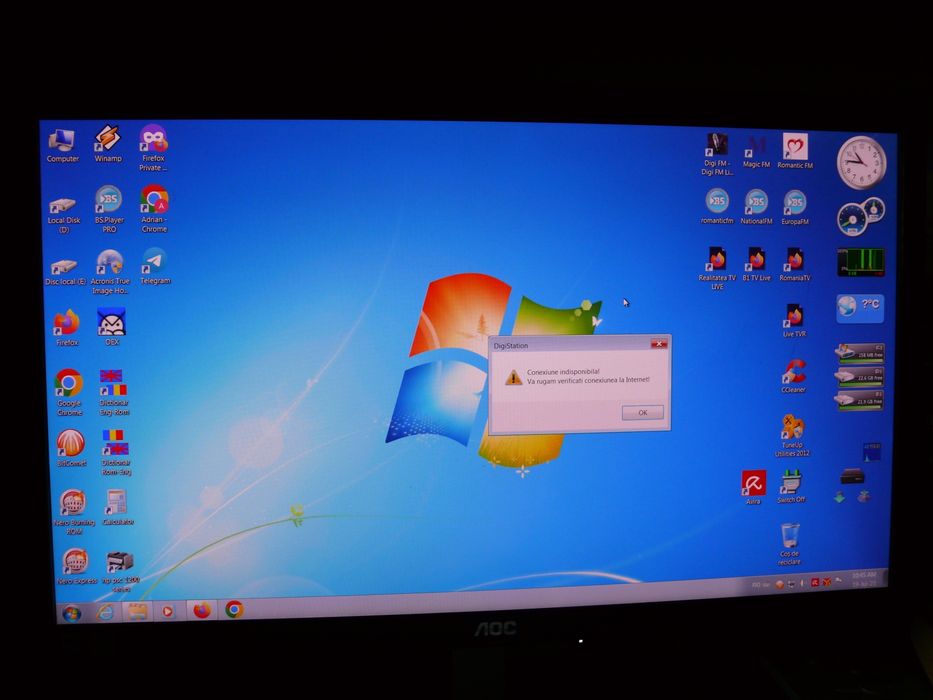Select the Dictionar Rom-Eng shortcut
933x700 pixels.
tap(115, 452)
